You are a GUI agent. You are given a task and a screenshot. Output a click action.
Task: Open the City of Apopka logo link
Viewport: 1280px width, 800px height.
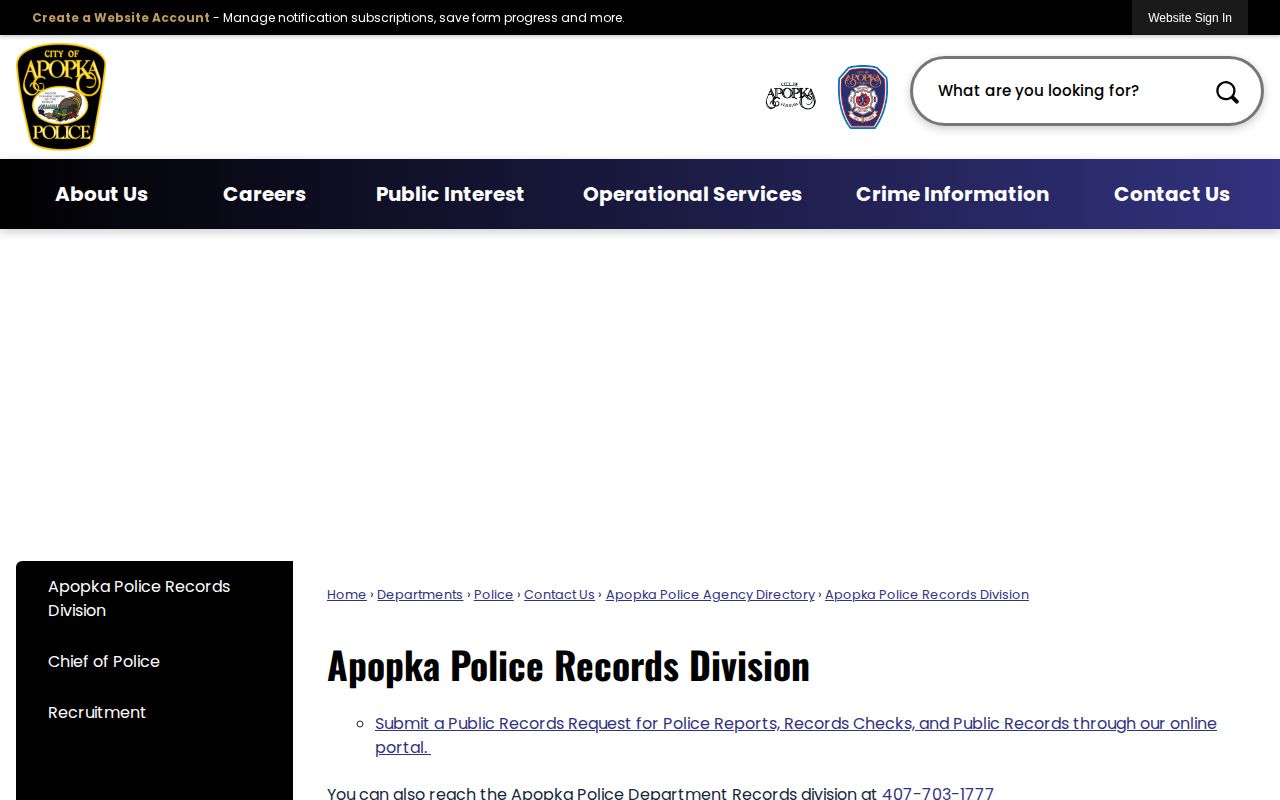(791, 97)
